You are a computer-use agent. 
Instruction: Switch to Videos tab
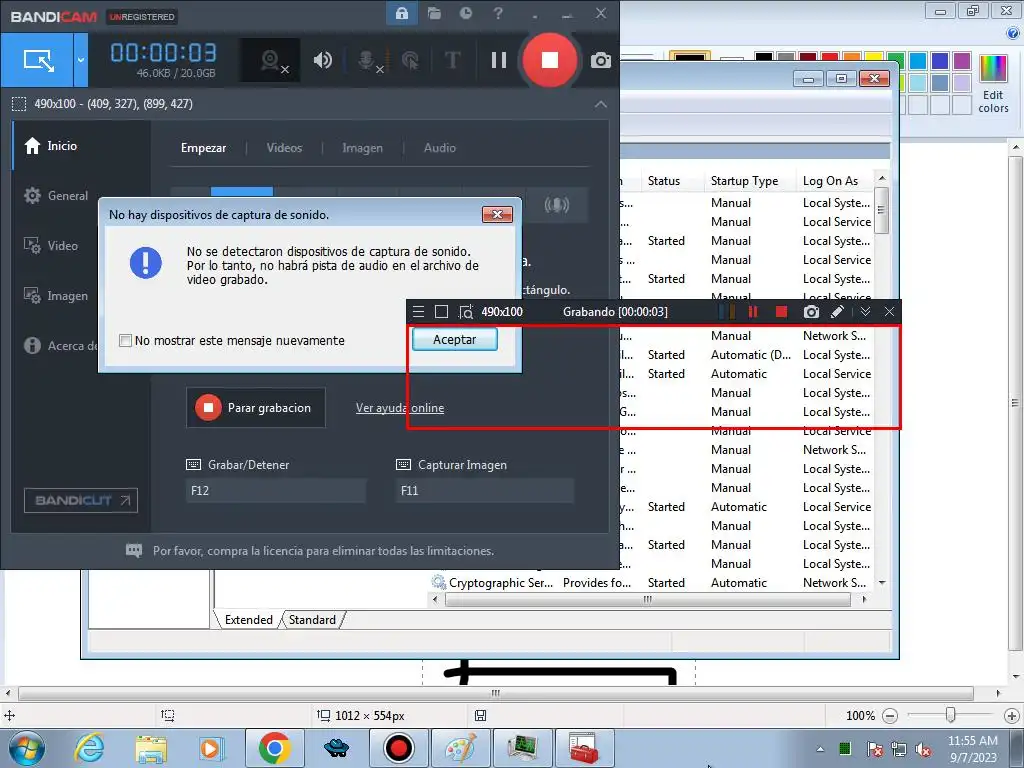[284, 148]
